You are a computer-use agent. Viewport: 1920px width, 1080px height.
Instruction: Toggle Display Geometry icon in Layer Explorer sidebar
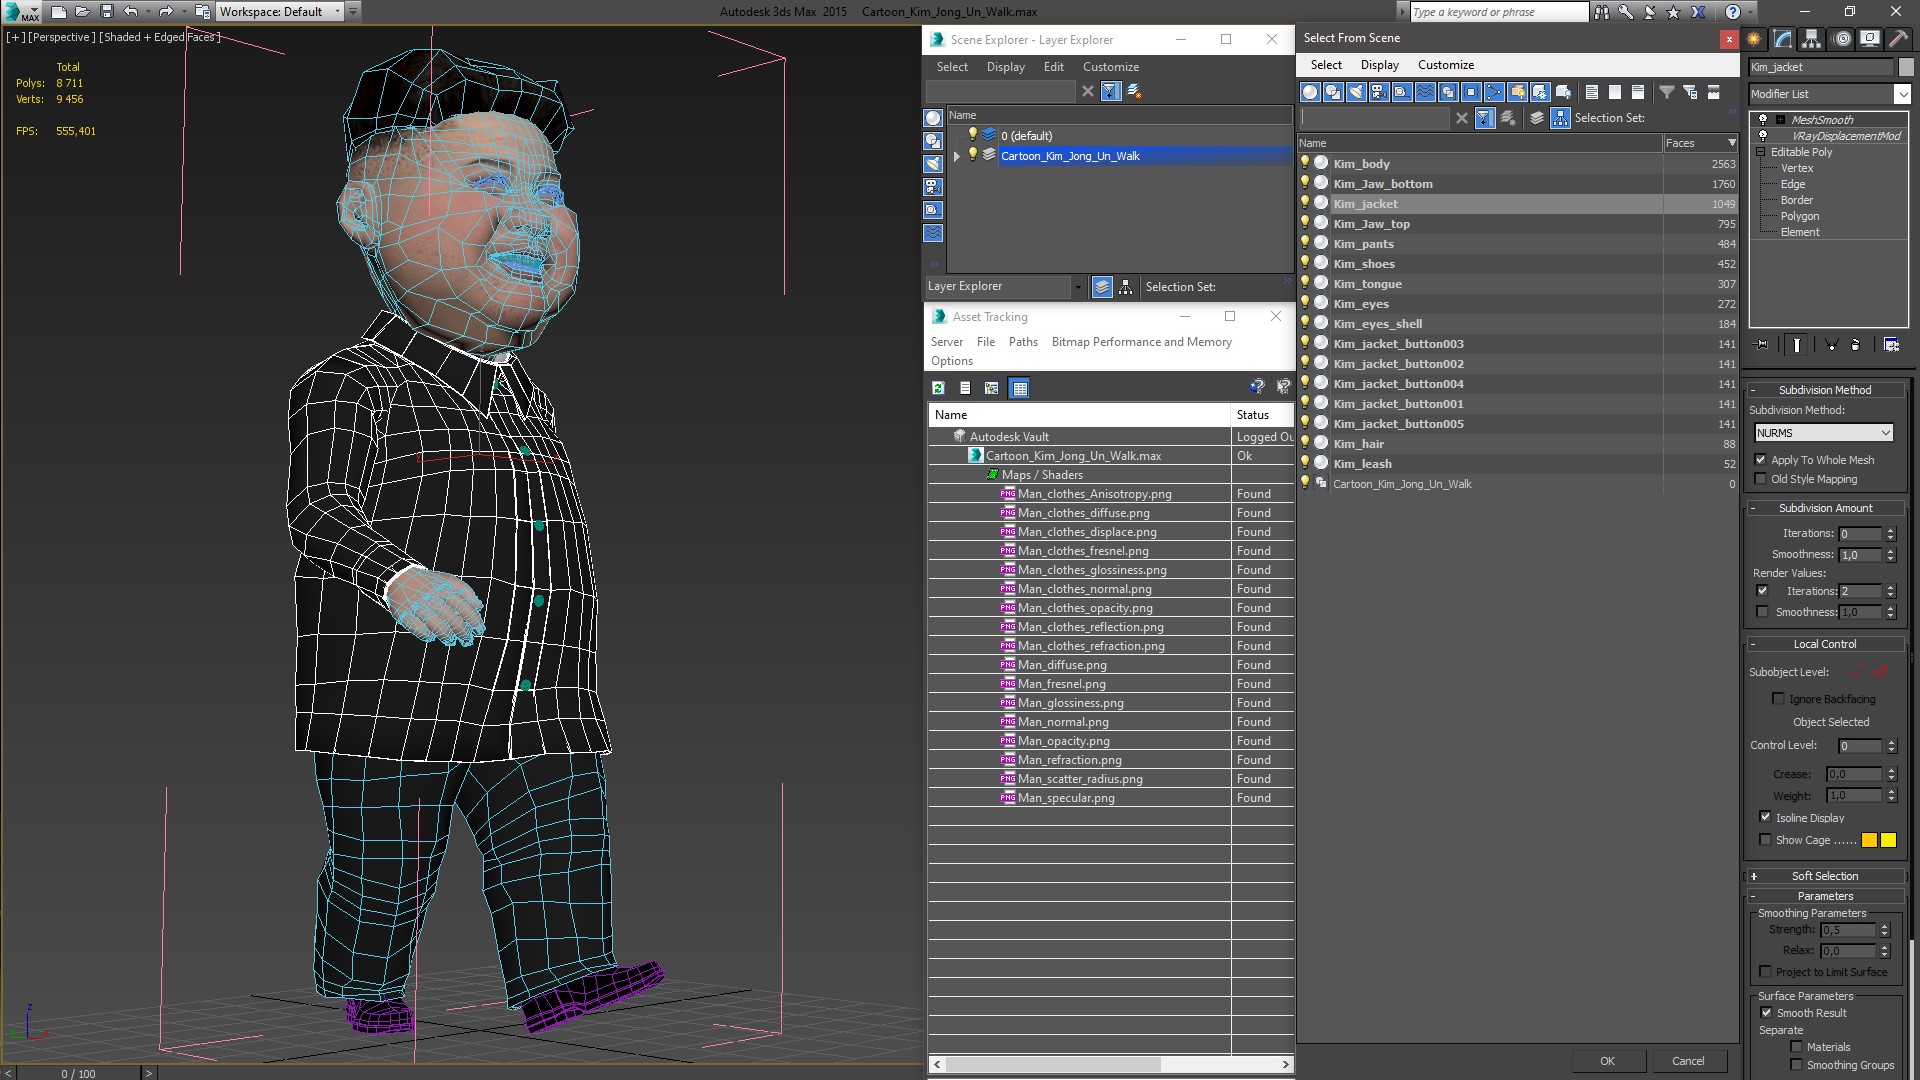tap(933, 118)
